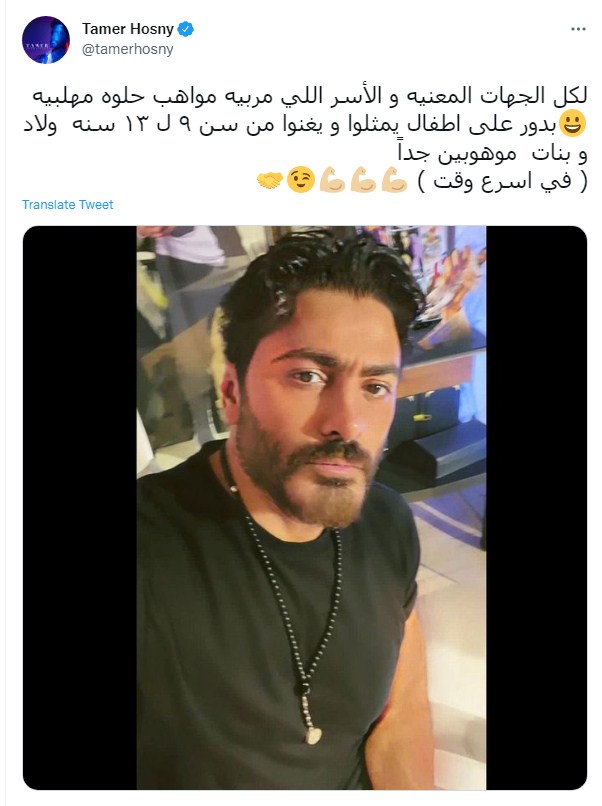
Task: Click the right black bar of the media
Action: pos(536,507)
